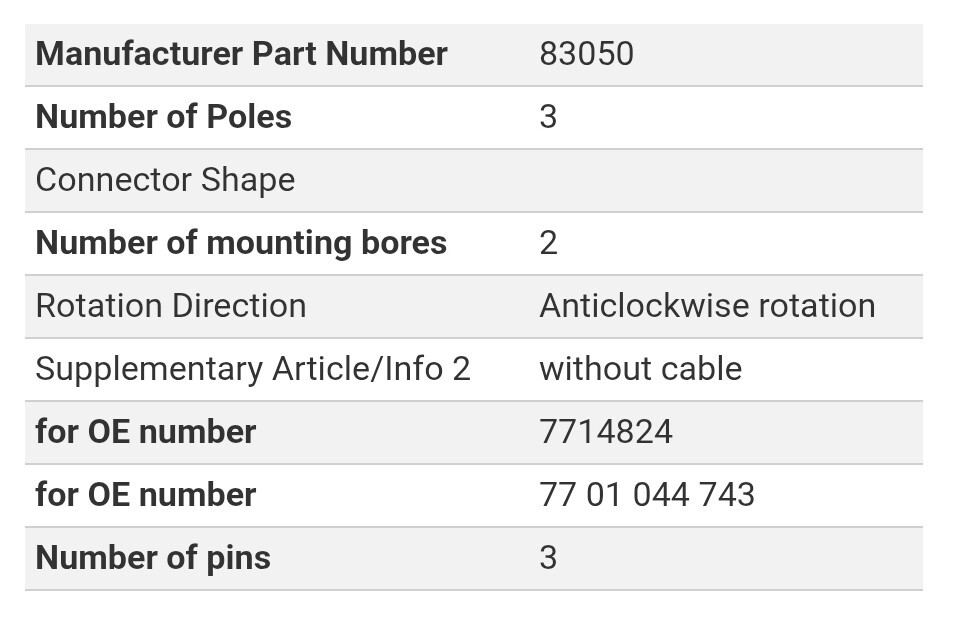The image size is (953, 619).
Task: Click the Connector Shape label
Action: point(165,180)
